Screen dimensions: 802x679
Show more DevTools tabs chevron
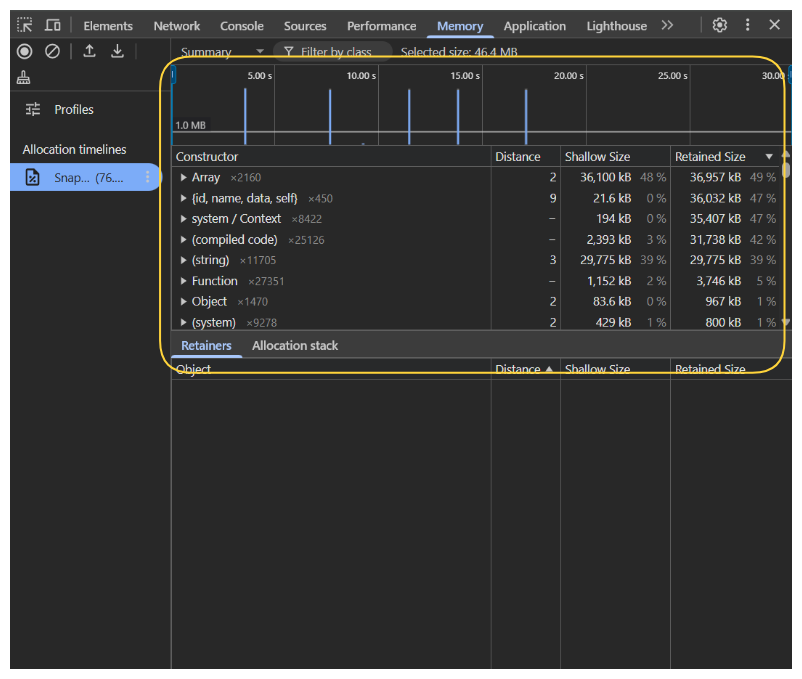[x=667, y=25]
